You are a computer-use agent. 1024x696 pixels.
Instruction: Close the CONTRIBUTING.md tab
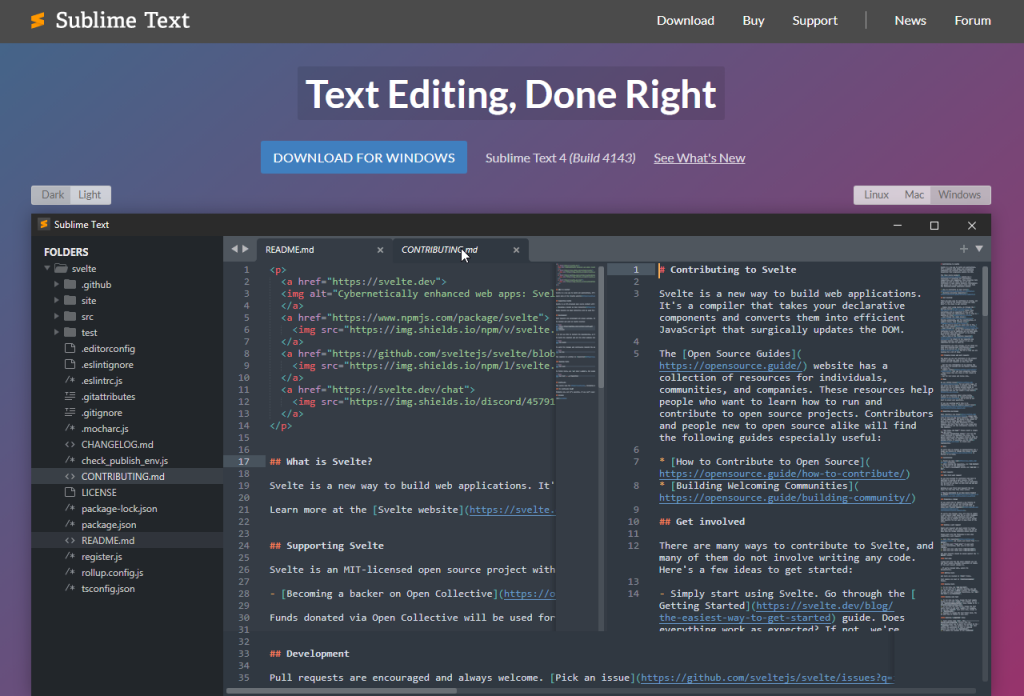pyautogui.click(x=516, y=250)
